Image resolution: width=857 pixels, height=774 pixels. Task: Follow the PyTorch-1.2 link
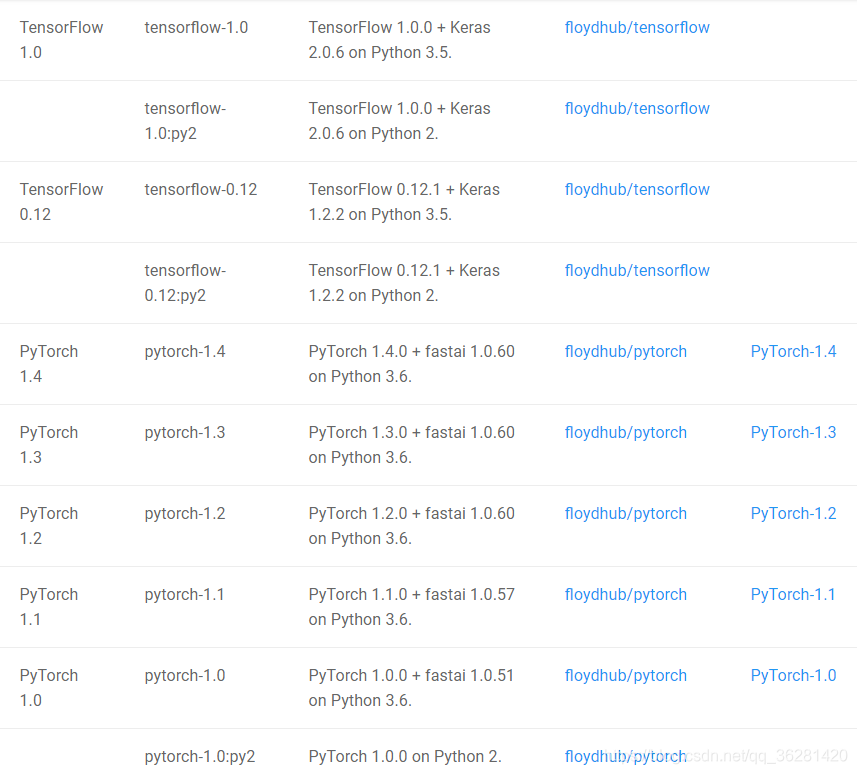point(793,513)
